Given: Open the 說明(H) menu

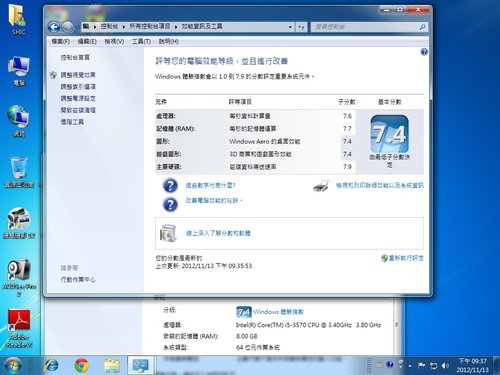Looking at the screenshot, I should pos(169,41).
